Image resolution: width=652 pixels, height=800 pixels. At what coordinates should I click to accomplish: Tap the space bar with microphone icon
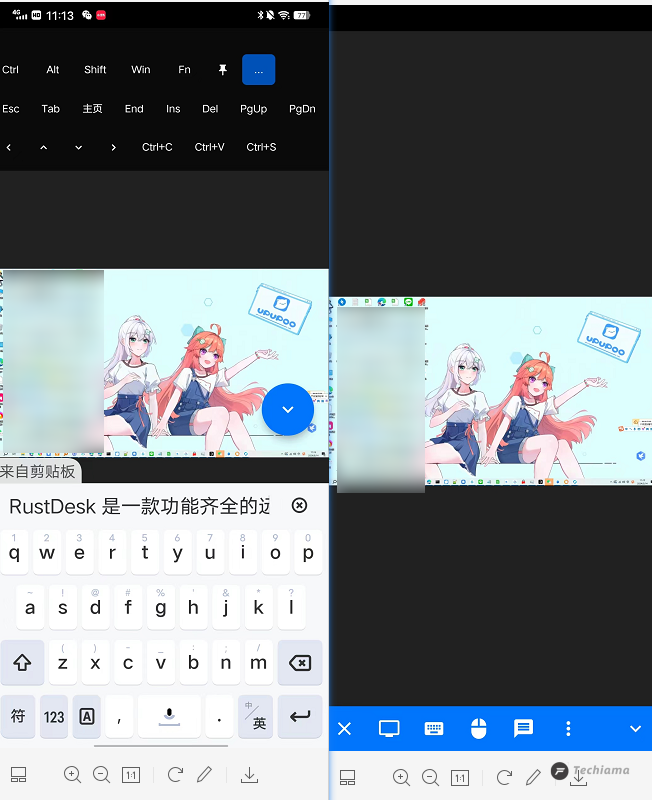pyautogui.click(x=169, y=716)
